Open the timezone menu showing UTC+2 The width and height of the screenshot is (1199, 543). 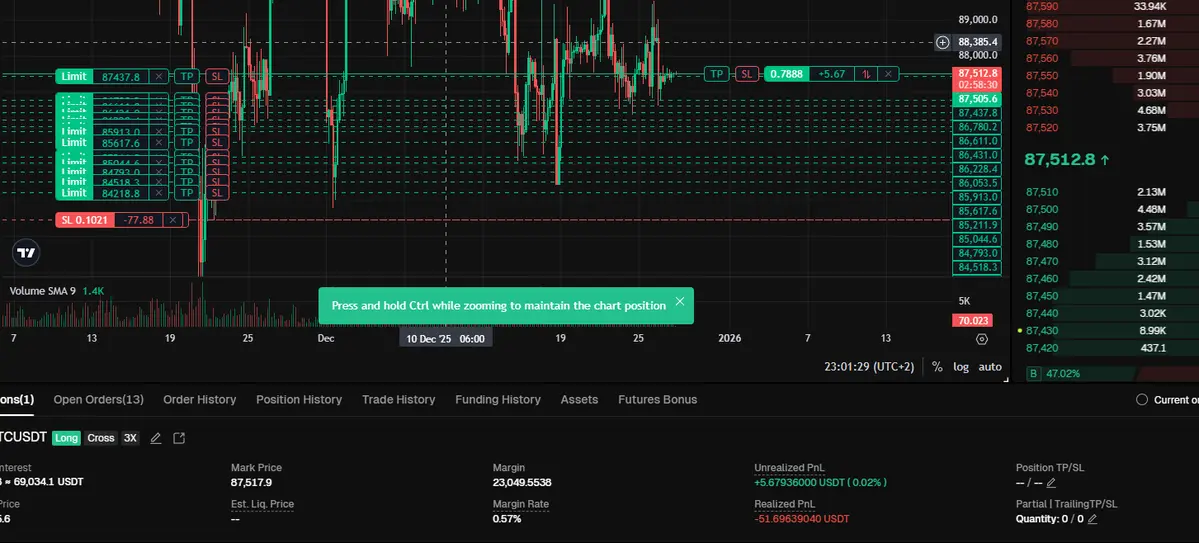coord(869,367)
